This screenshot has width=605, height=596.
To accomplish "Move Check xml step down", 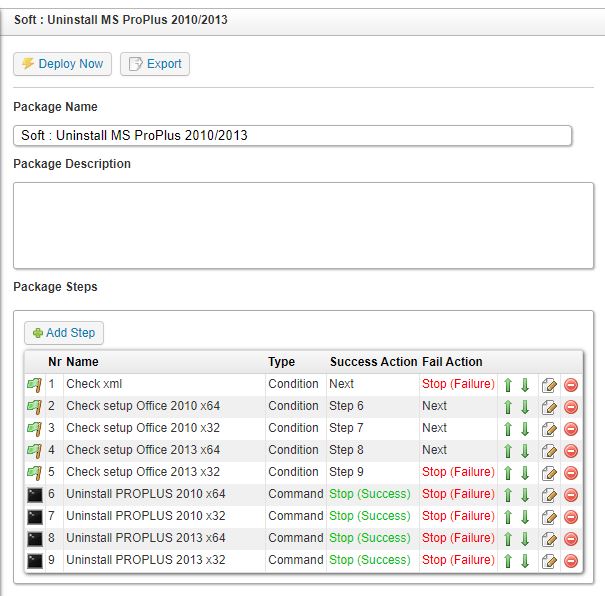I will (x=525, y=385).
